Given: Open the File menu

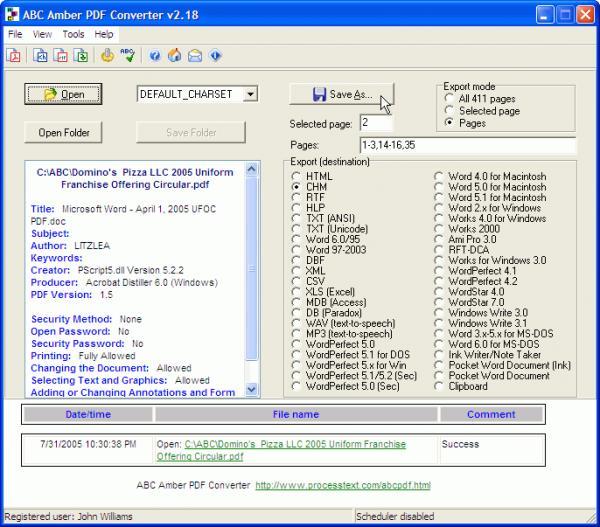Looking at the screenshot, I should [x=15, y=34].
